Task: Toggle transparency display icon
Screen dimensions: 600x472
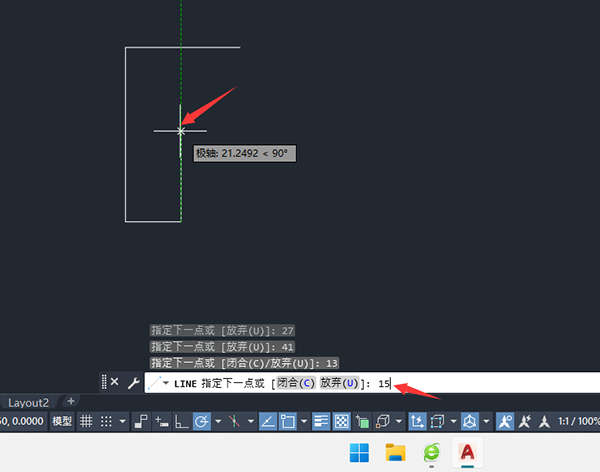Action: pos(341,421)
